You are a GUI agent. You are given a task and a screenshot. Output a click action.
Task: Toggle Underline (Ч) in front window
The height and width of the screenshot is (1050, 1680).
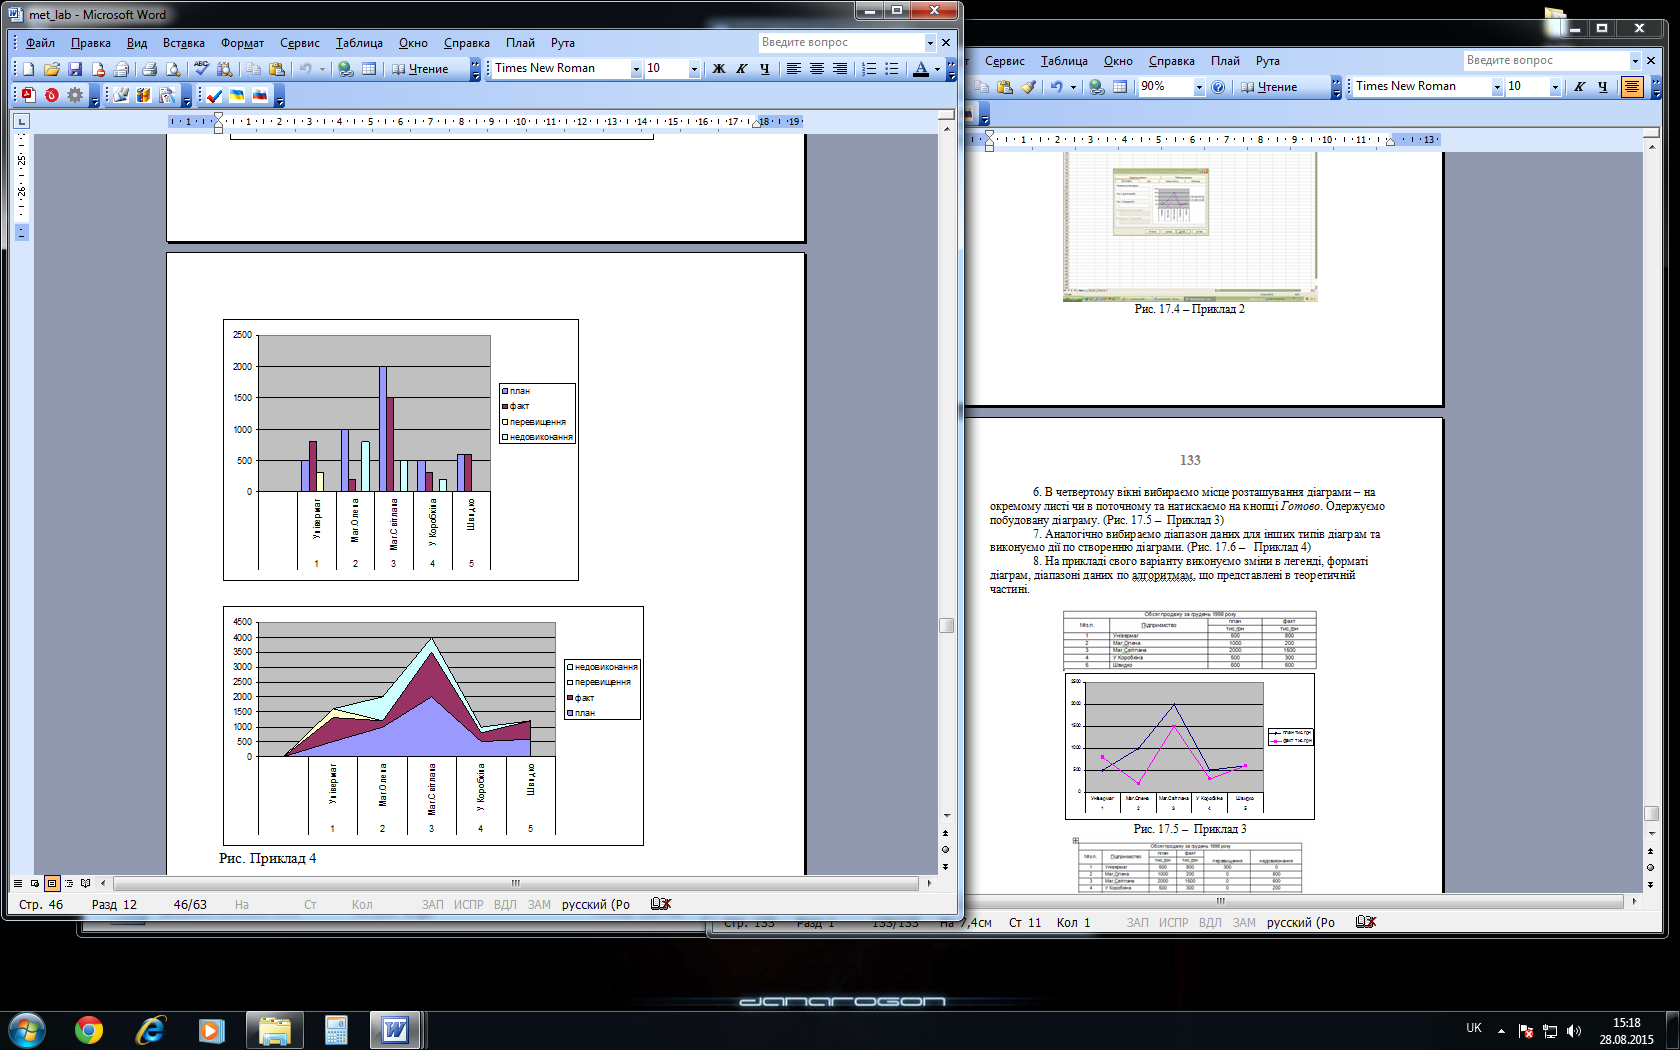(765, 69)
